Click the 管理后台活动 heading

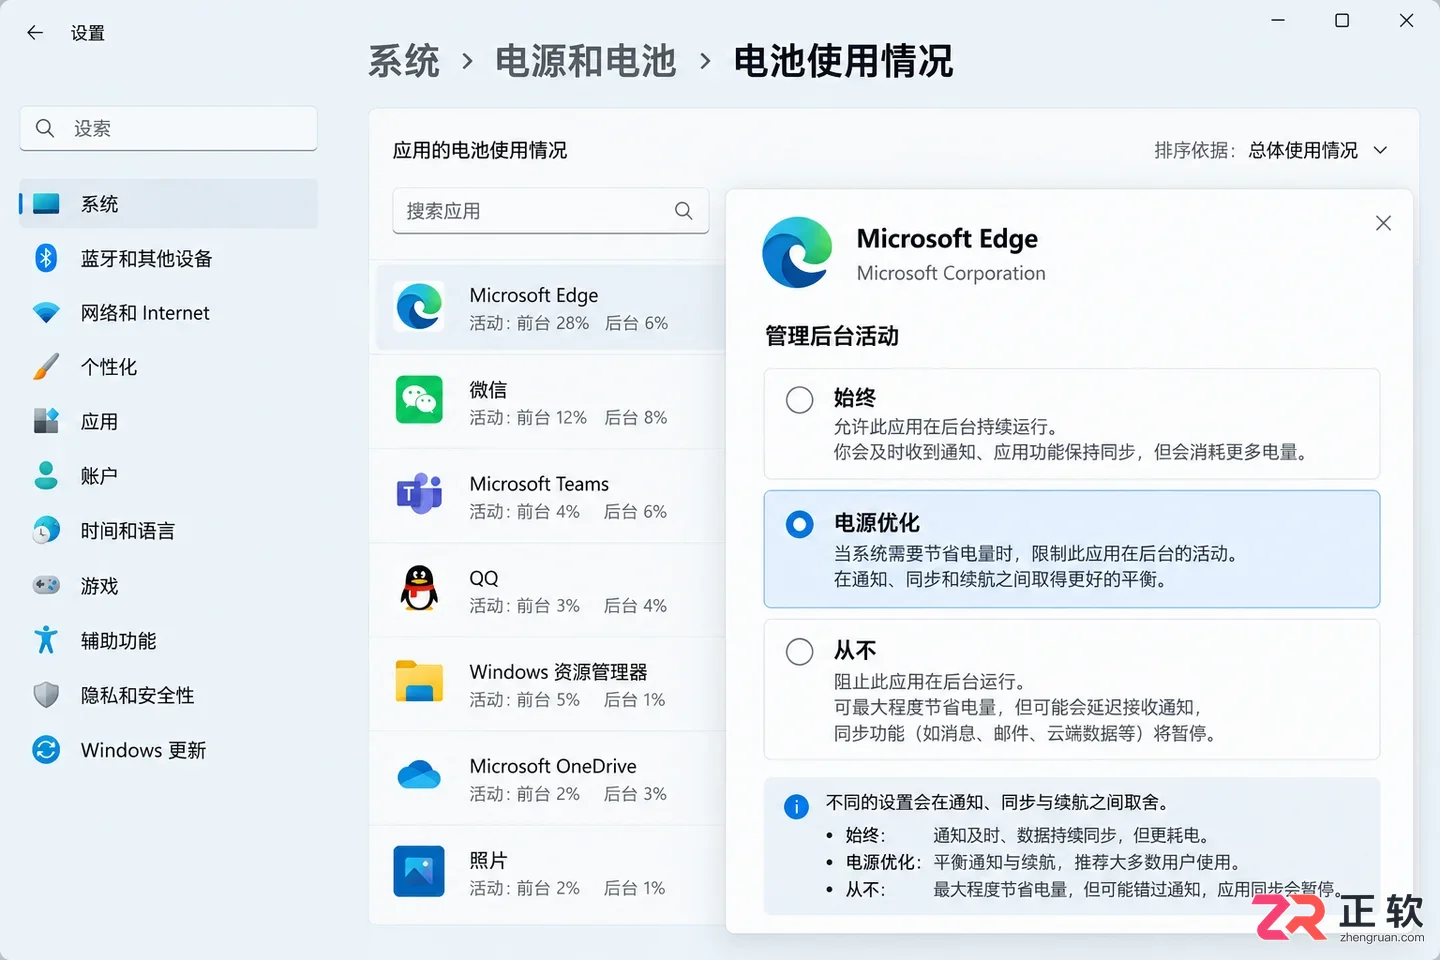coord(832,336)
